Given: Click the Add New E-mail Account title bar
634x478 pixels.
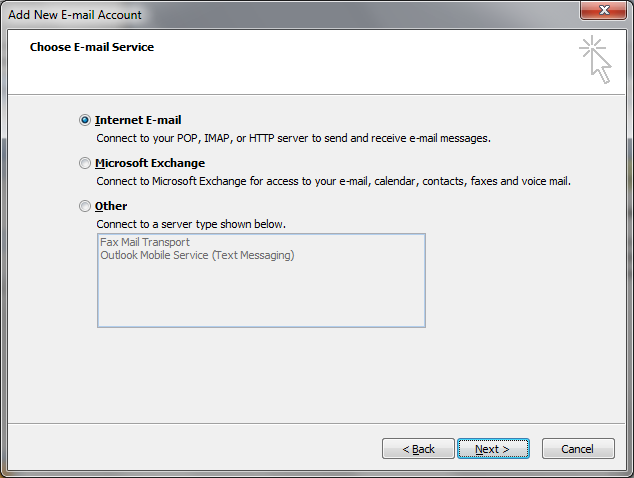Looking at the screenshot, I should pos(250,14).
